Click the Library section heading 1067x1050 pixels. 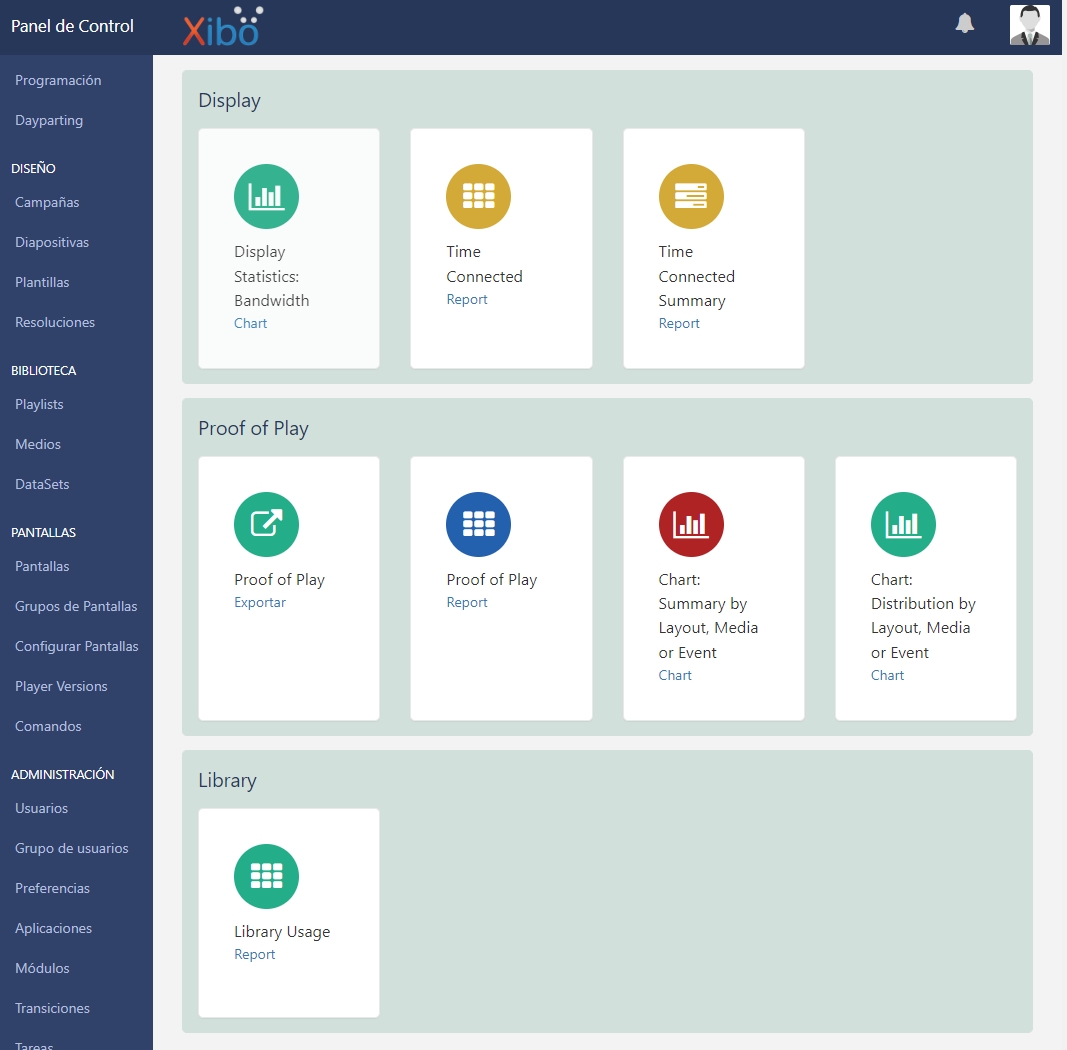point(227,780)
